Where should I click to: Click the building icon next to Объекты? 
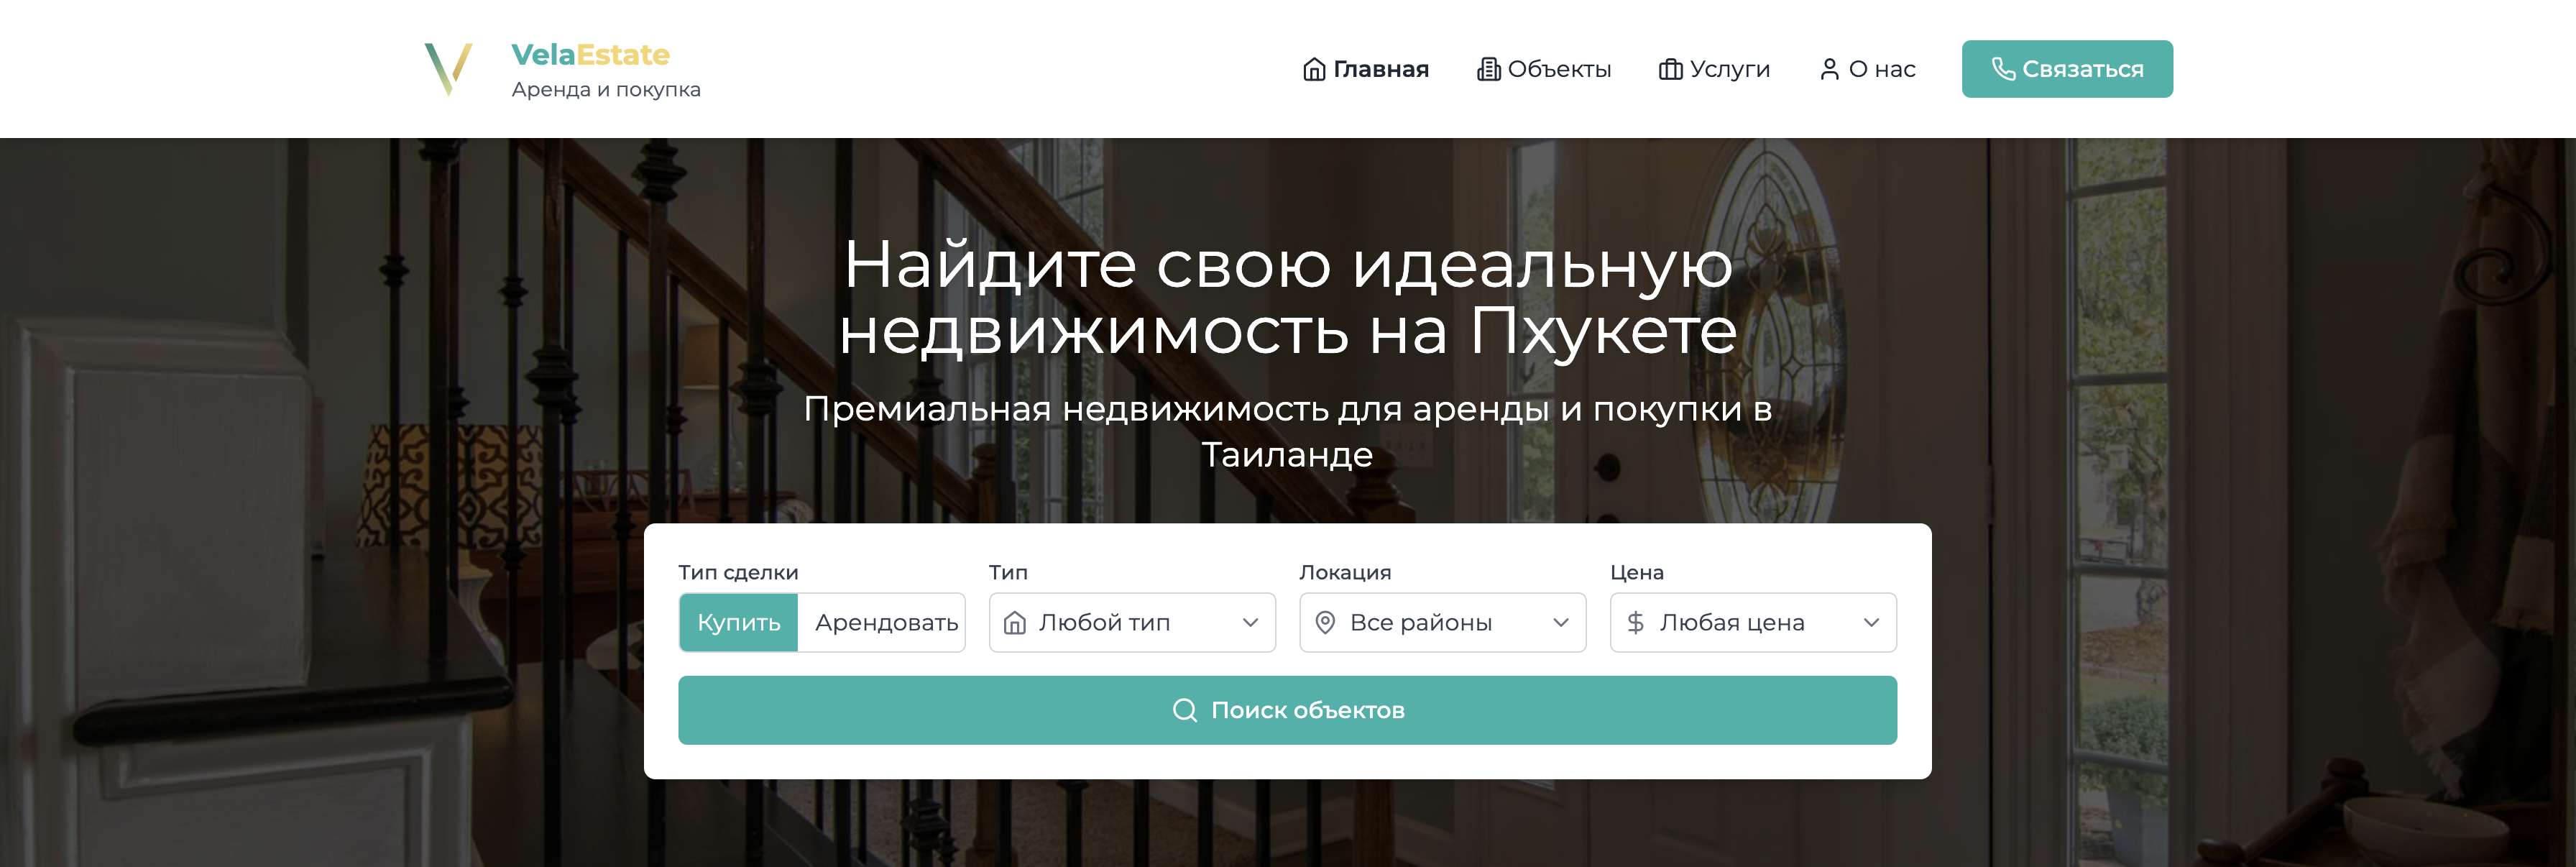[x=1489, y=69]
